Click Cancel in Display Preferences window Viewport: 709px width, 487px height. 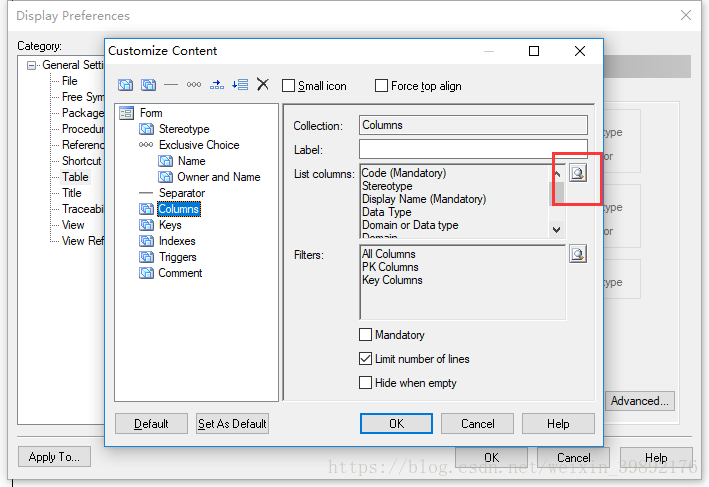[x=573, y=458]
